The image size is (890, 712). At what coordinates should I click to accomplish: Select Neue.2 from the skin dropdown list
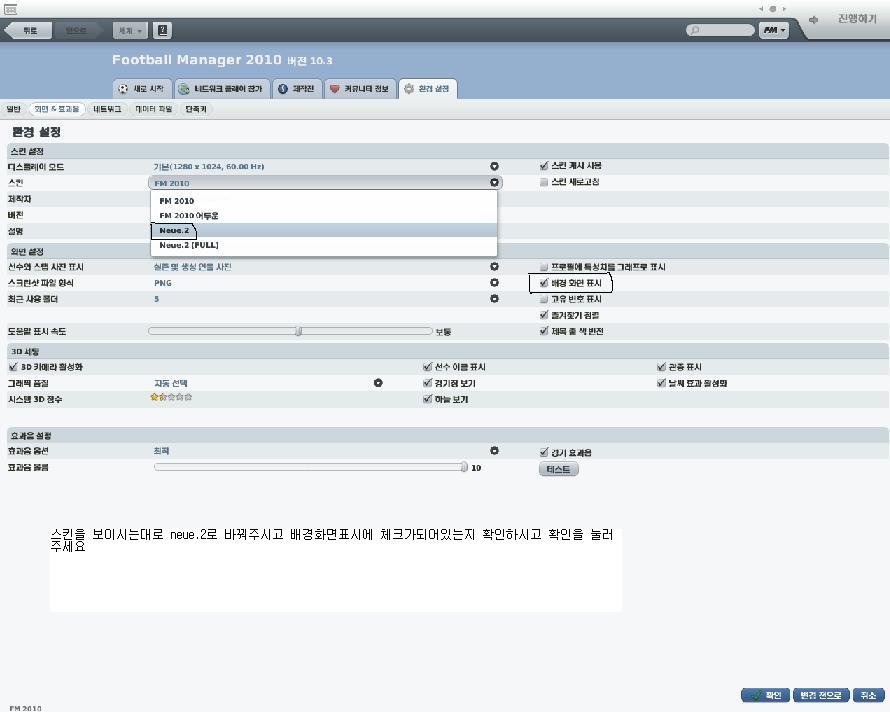pos(174,231)
